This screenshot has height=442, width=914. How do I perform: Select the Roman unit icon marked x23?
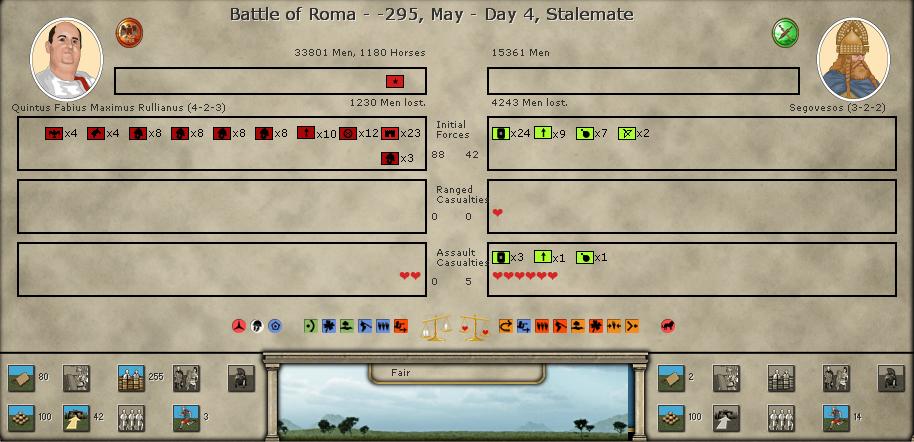(390, 133)
